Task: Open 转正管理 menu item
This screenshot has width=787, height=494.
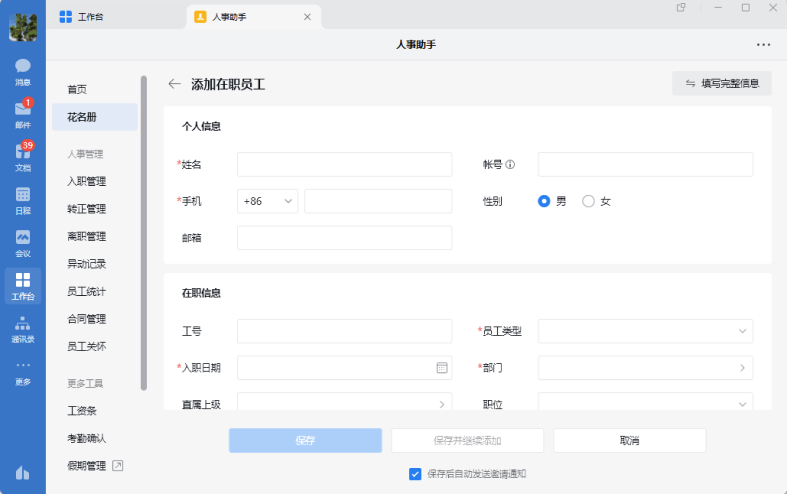Action: (x=87, y=209)
